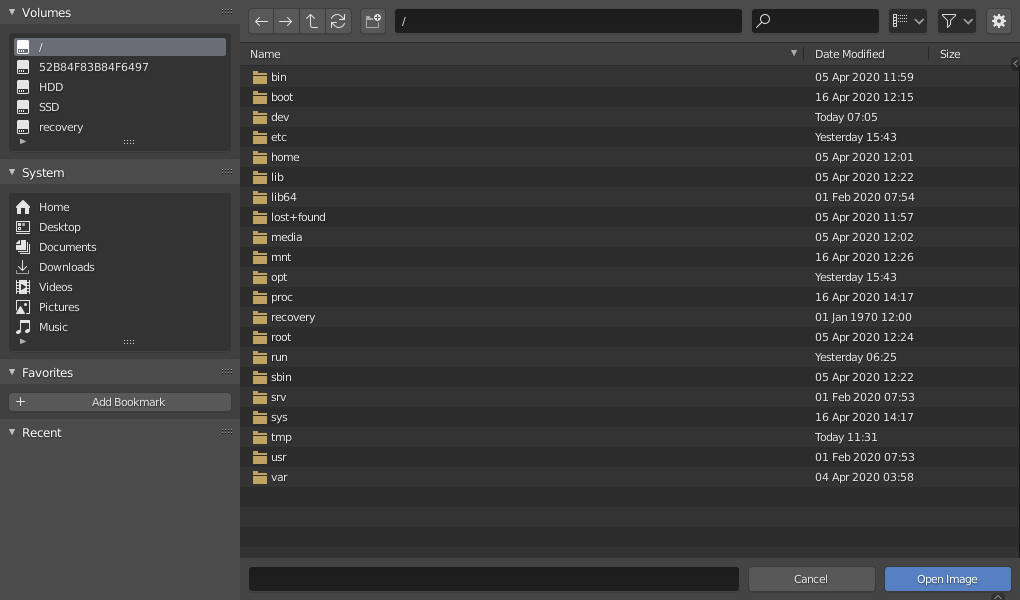Click Add Bookmark in Favorites
This screenshot has height=600, width=1020.
pos(119,401)
